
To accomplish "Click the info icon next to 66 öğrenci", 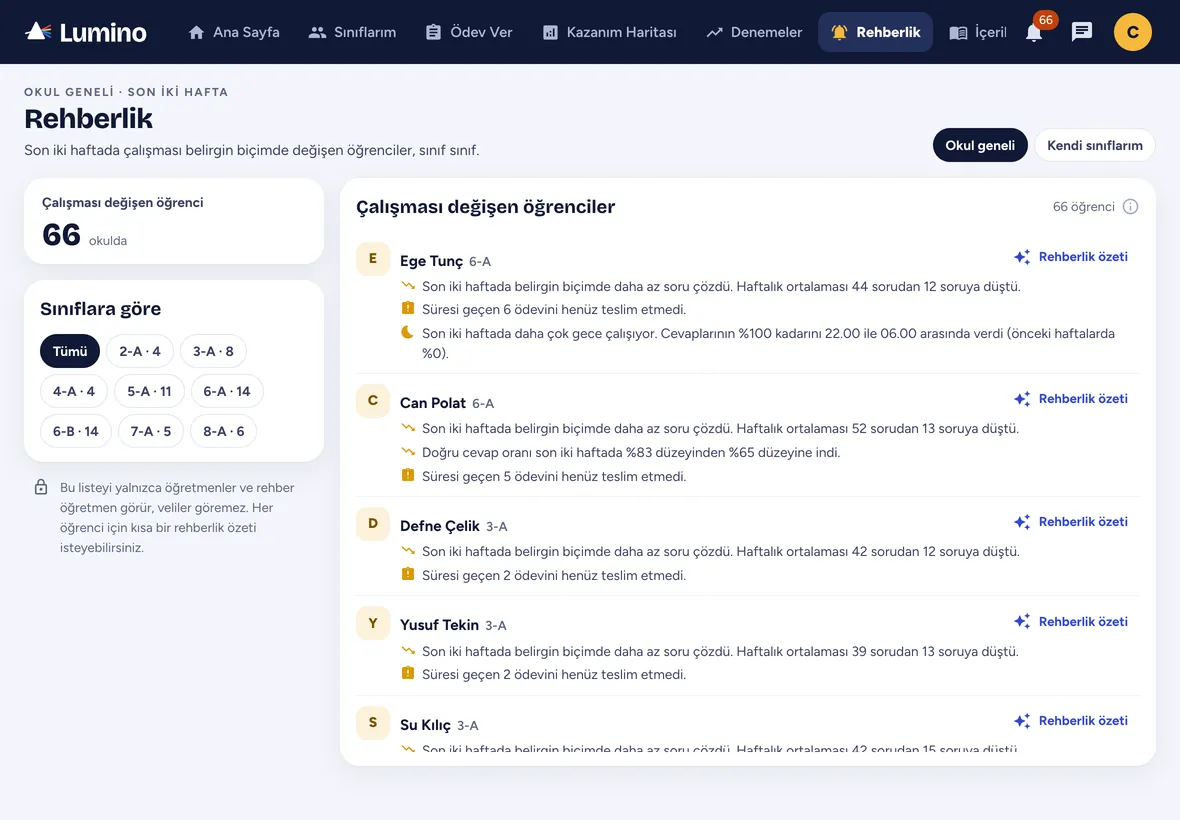I will click(1130, 207).
